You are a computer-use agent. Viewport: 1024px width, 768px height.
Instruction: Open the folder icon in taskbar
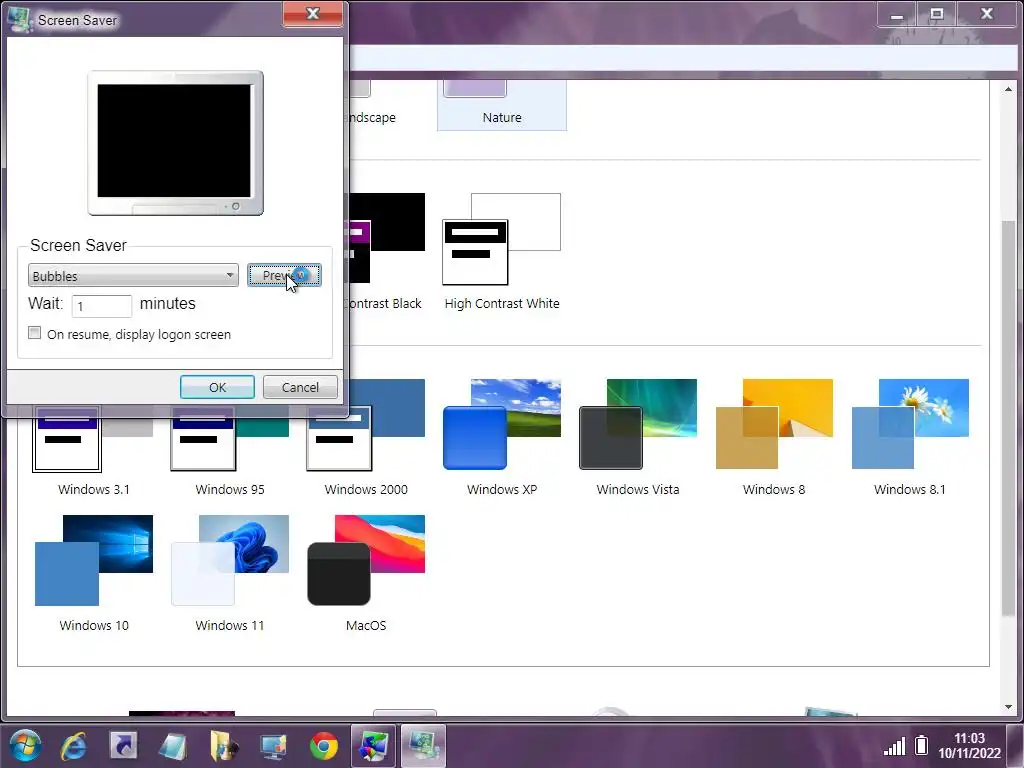point(223,746)
